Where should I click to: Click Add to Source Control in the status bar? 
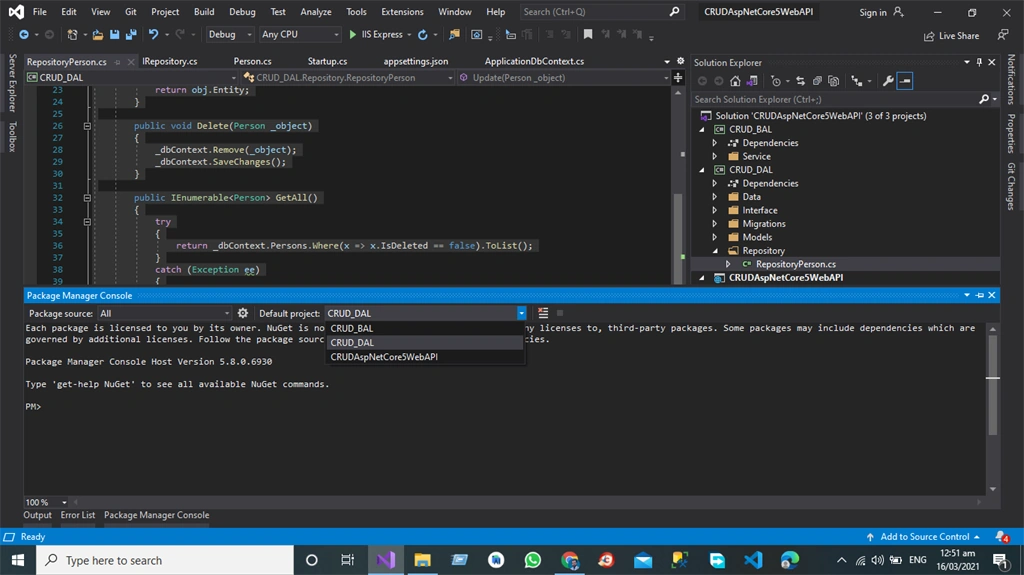tap(923, 536)
